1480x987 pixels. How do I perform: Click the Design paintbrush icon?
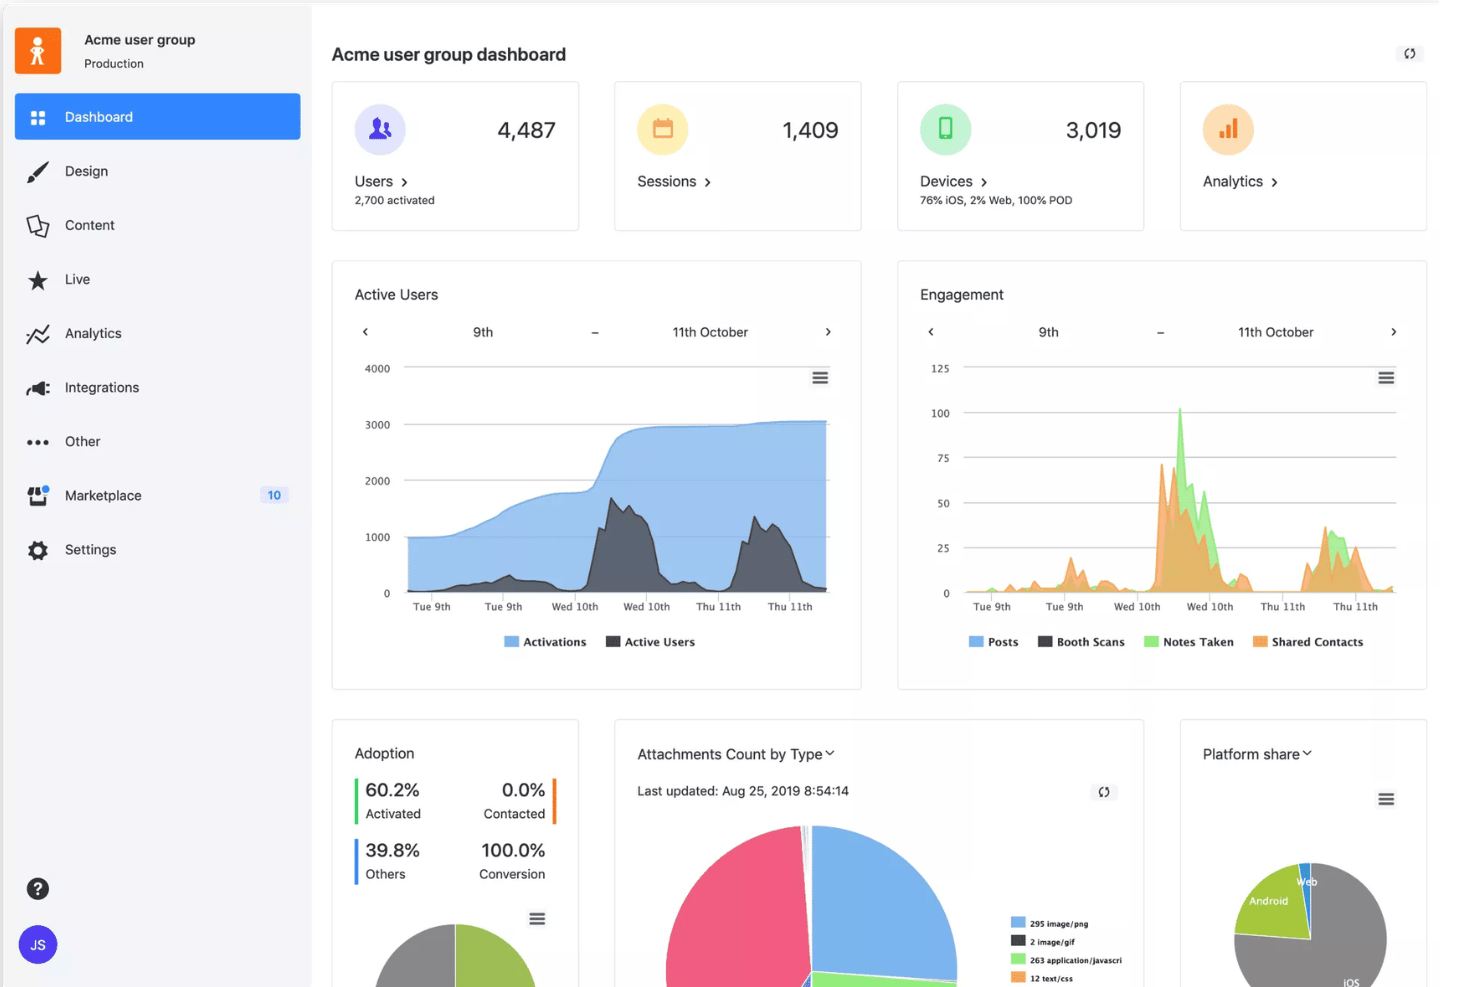click(38, 172)
